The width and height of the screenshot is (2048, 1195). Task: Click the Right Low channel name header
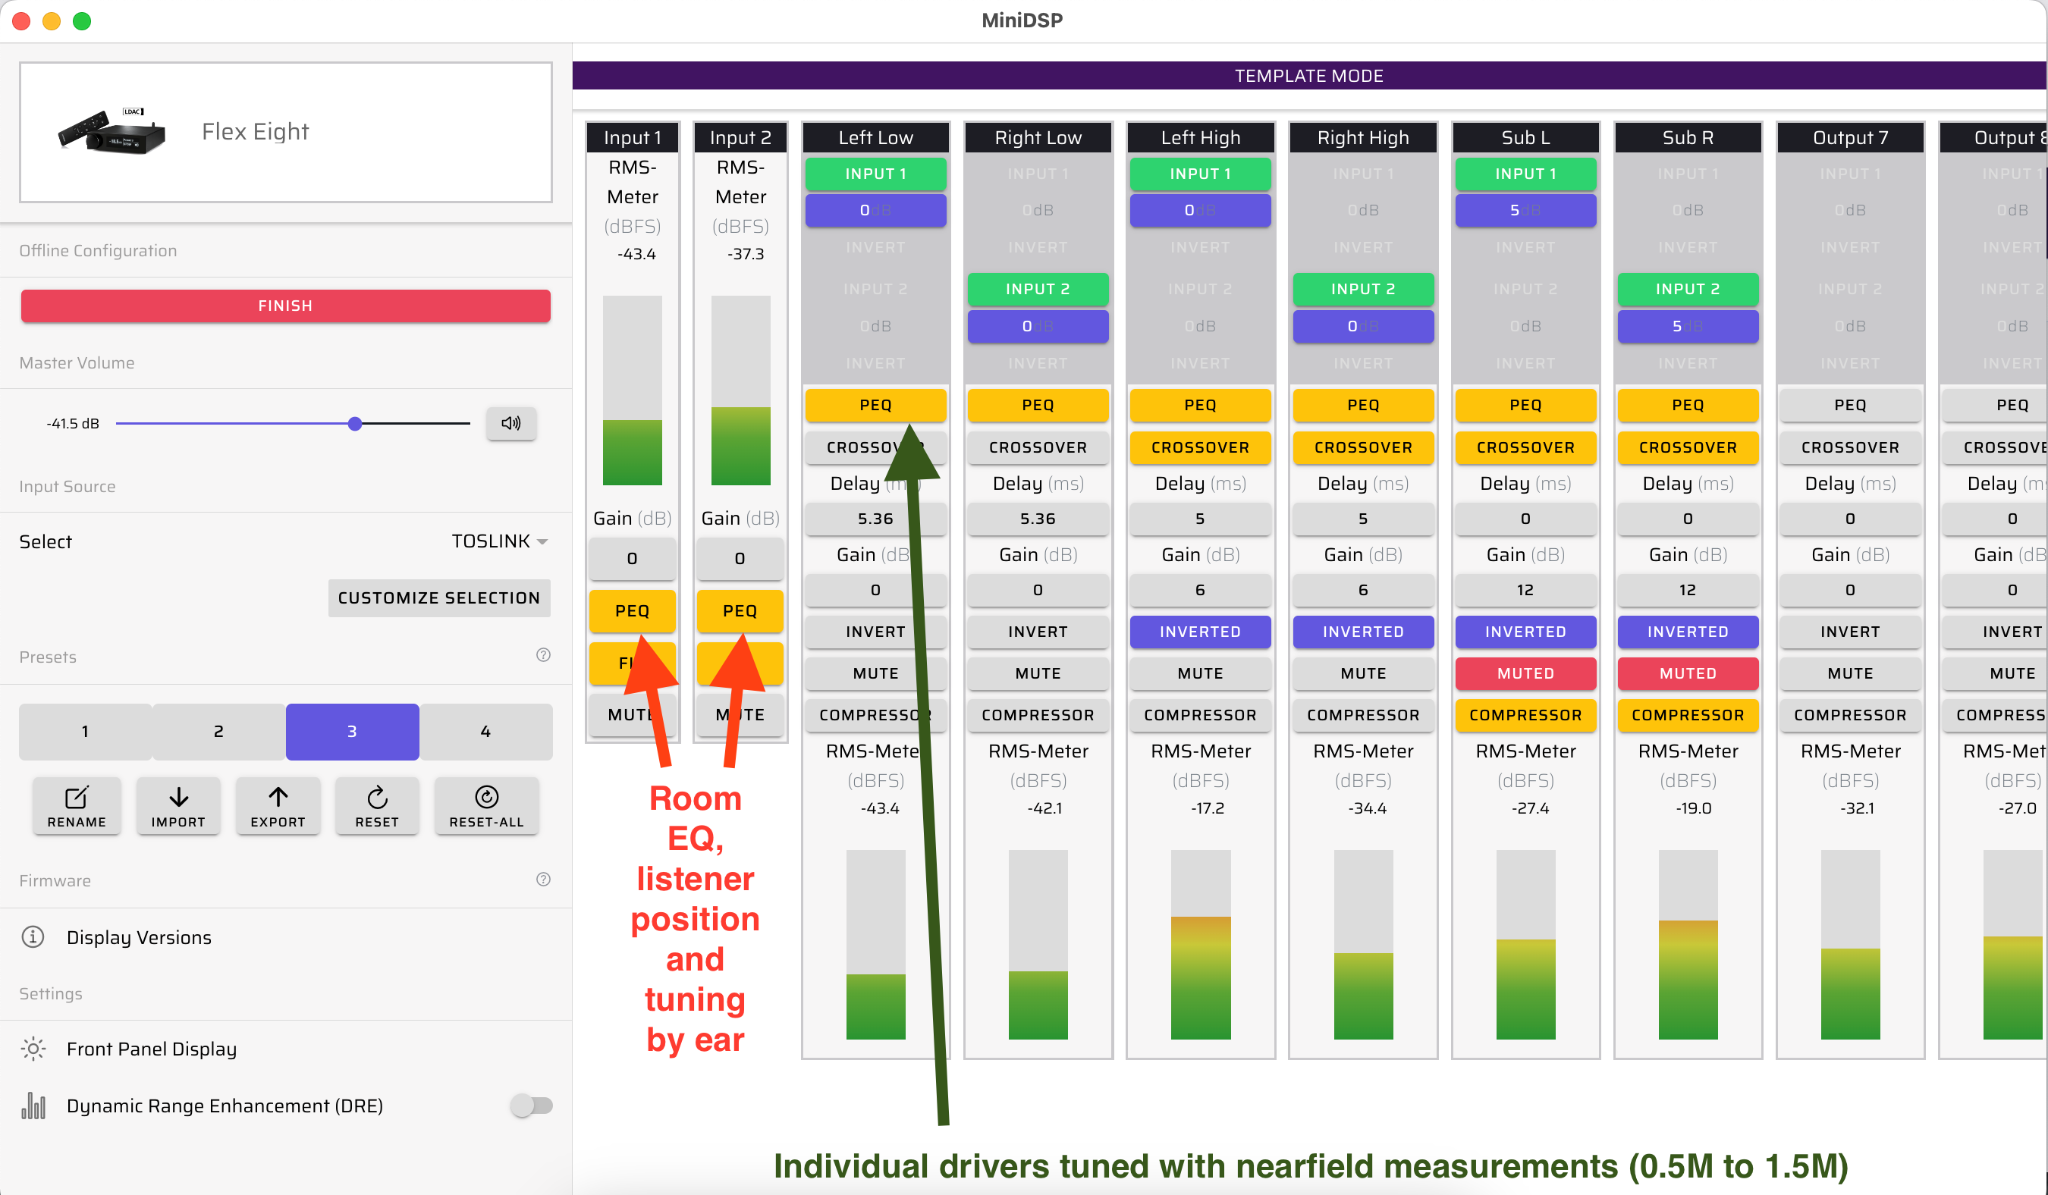pyautogui.click(x=1038, y=137)
